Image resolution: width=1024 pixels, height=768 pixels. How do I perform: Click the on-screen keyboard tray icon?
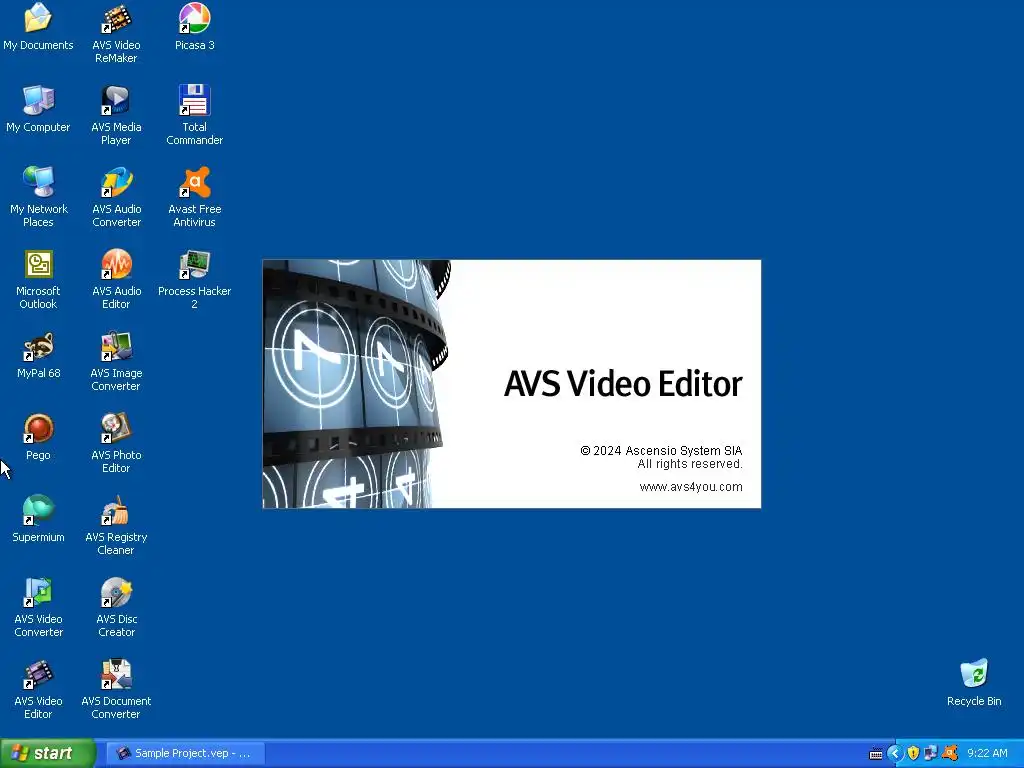[x=876, y=754]
